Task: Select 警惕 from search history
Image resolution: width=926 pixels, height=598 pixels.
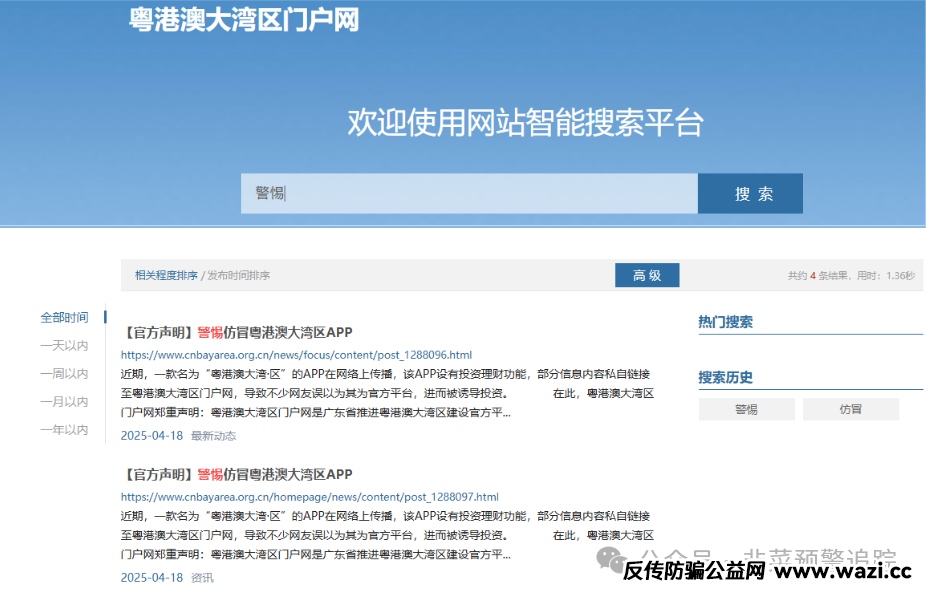Action: tap(746, 409)
